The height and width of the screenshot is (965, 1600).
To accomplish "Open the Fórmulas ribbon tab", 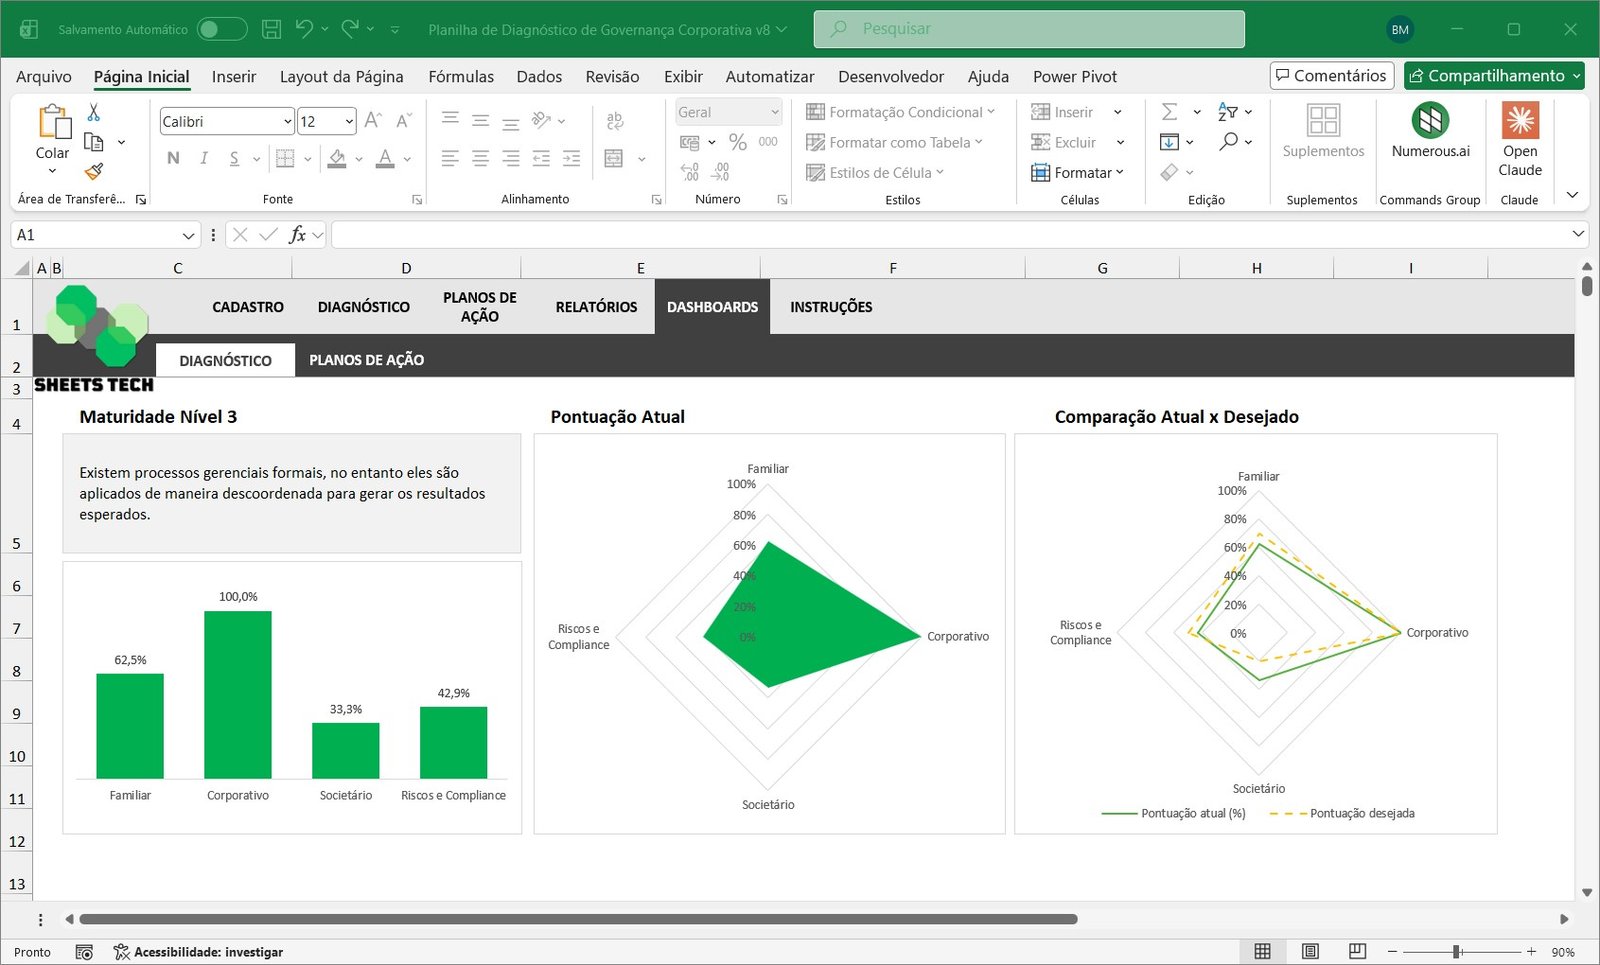I will point(460,76).
